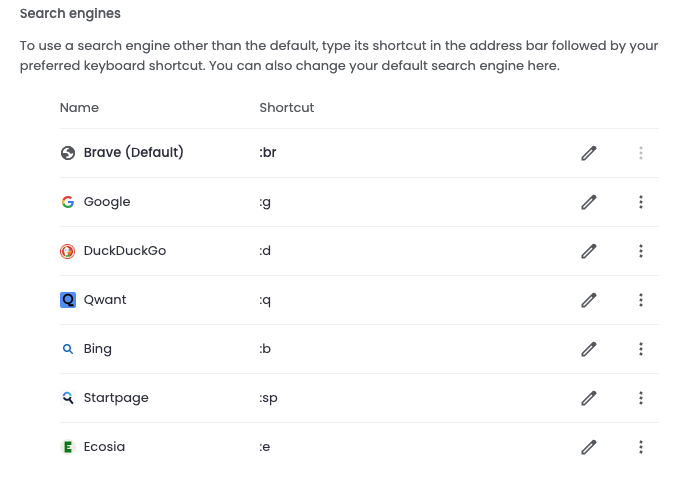Edit the Brave default search engine
Image resolution: width=679 pixels, height=478 pixels.
(x=588, y=153)
